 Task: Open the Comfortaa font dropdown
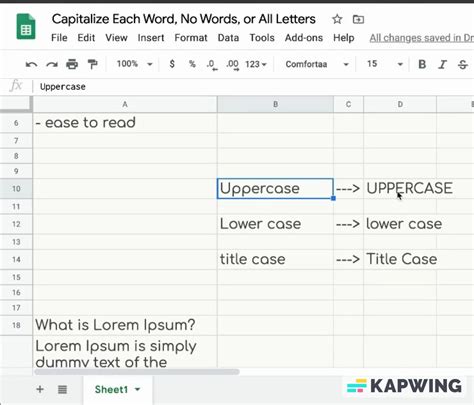click(317, 64)
